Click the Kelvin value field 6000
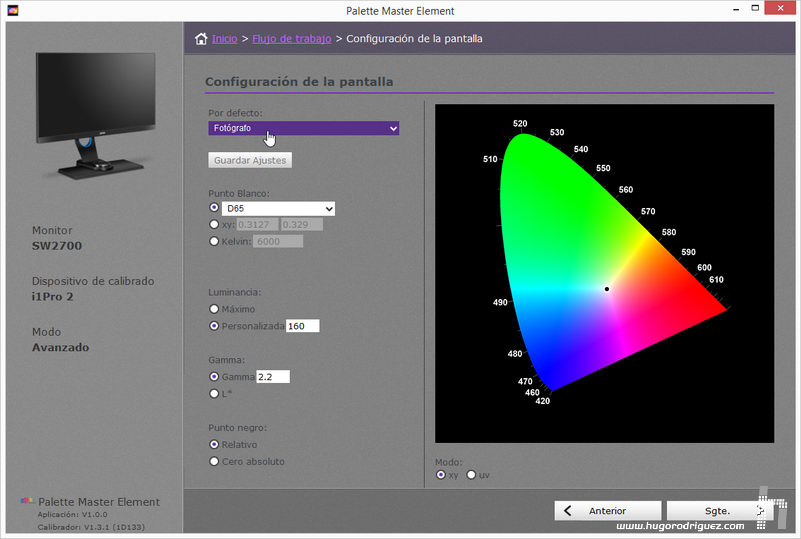The image size is (801, 539). (277, 242)
